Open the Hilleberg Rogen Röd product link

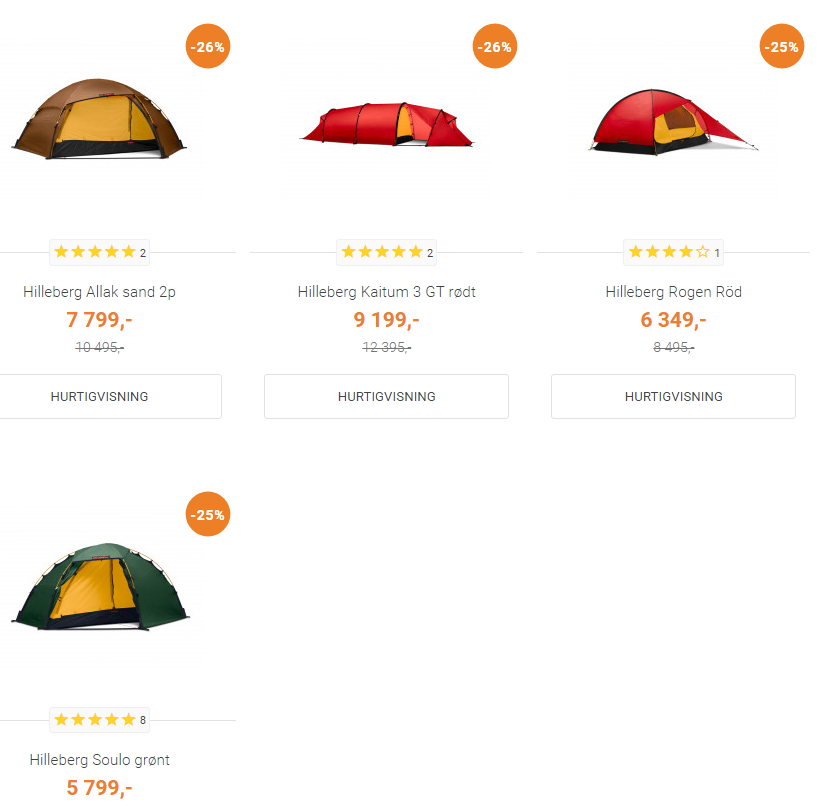[x=673, y=292]
